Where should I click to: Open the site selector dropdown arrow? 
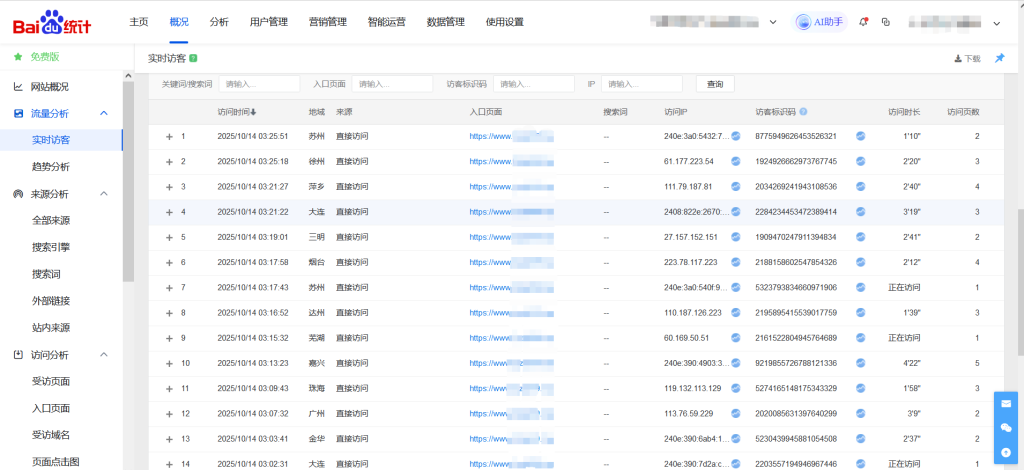tap(773, 22)
